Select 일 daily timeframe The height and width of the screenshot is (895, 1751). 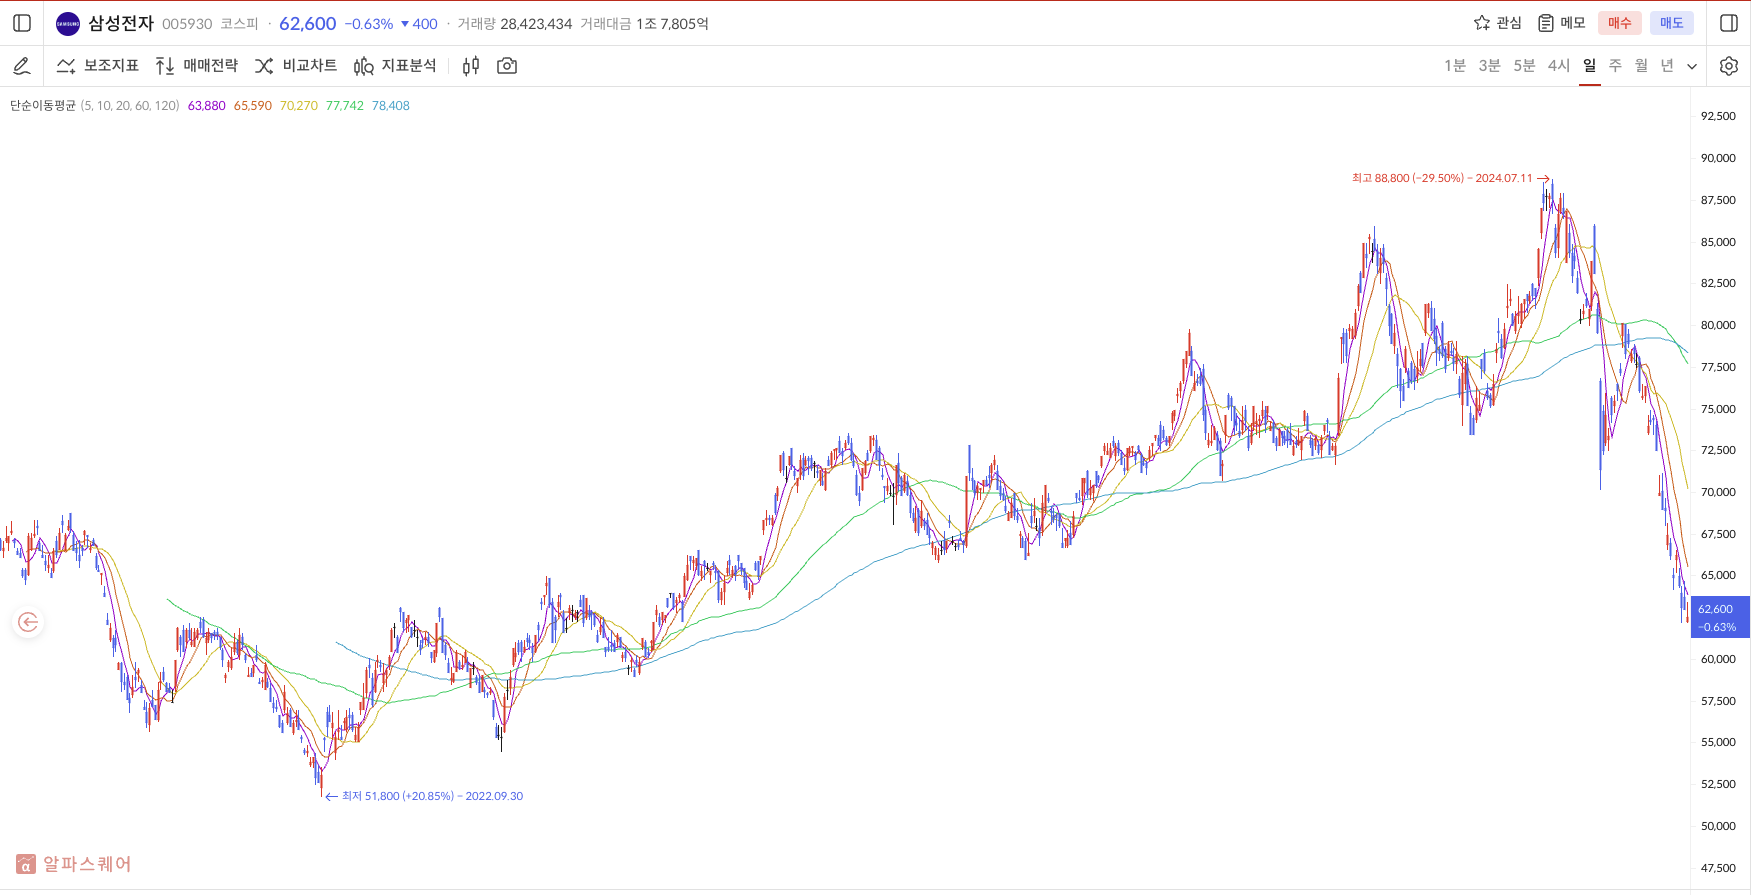coord(1590,66)
